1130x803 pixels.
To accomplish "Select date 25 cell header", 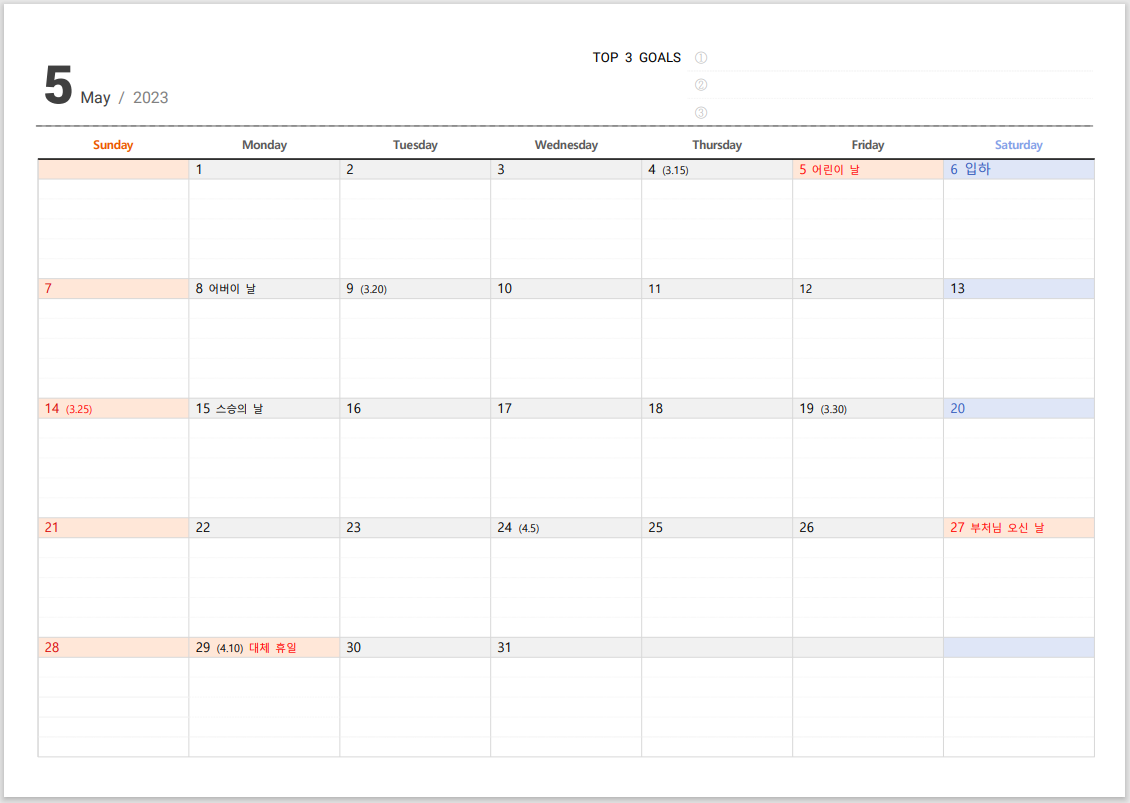I will (717, 528).
